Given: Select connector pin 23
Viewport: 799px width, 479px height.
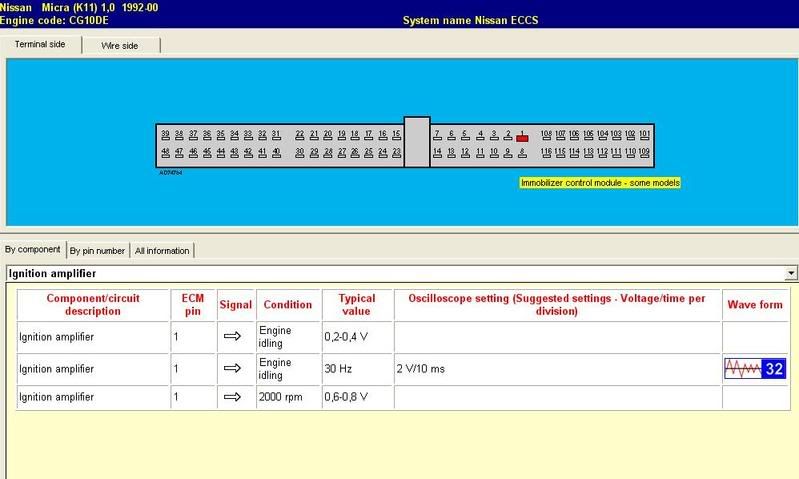Looking at the screenshot, I should point(396,152).
